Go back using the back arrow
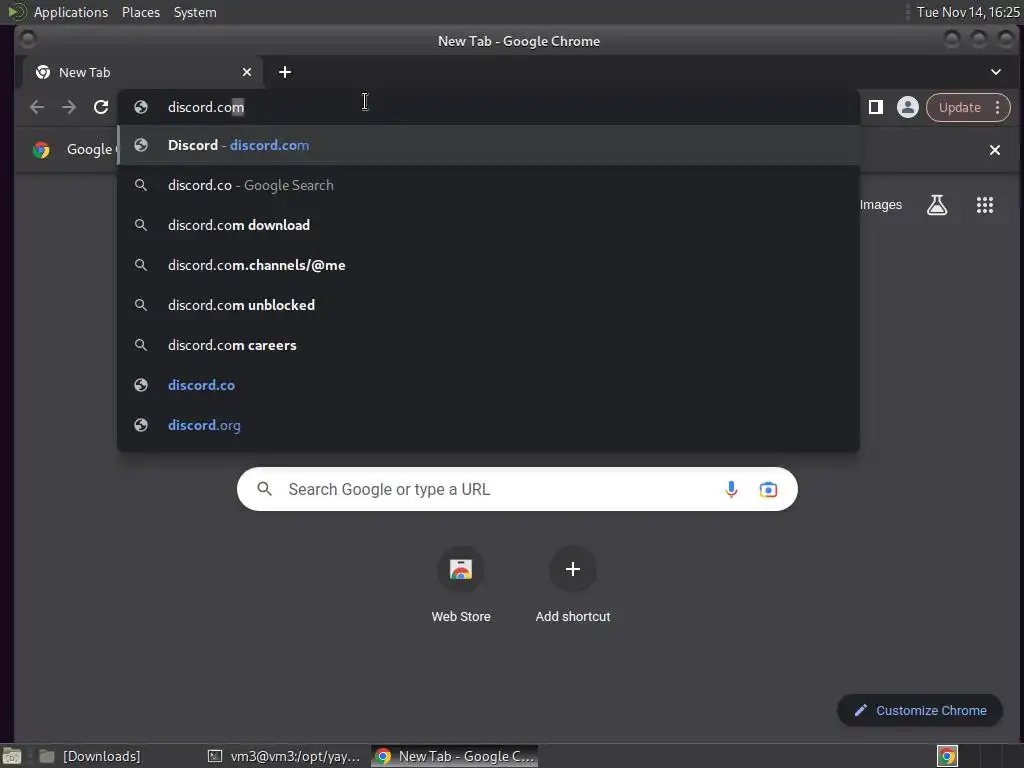This screenshot has width=1024, height=768. [x=37, y=107]
